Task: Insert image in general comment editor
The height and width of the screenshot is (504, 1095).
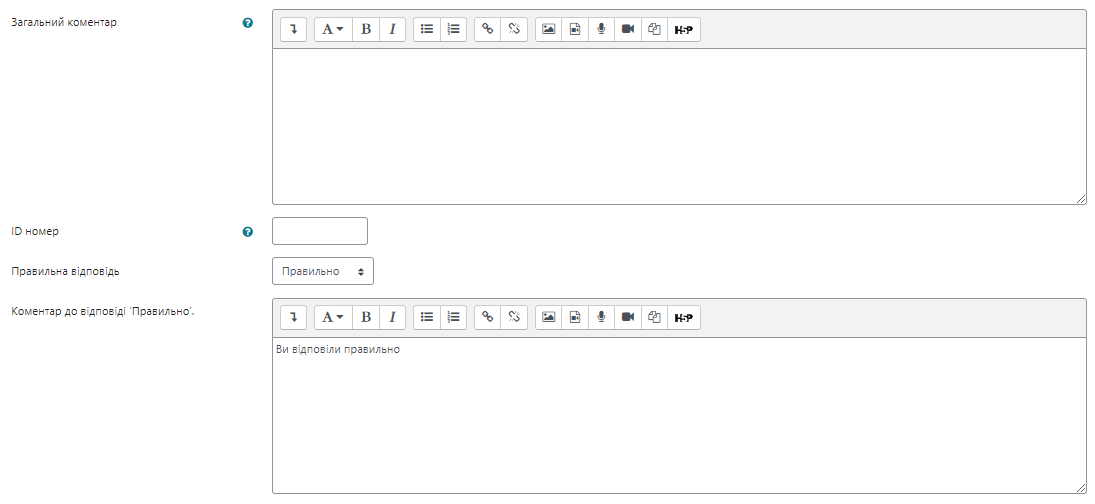Action: (549, 29)
